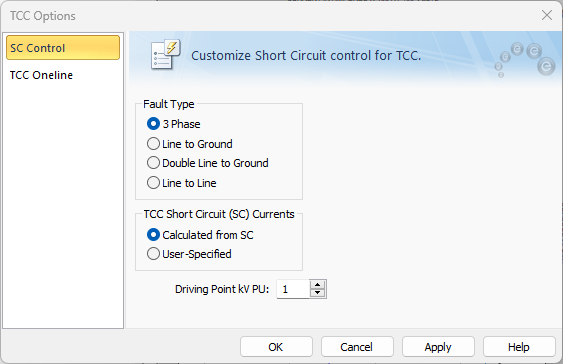The height and width of the screenshot is (364, 563).
Task: Select Line to Ground fault type
Action: tap(190, 144)
